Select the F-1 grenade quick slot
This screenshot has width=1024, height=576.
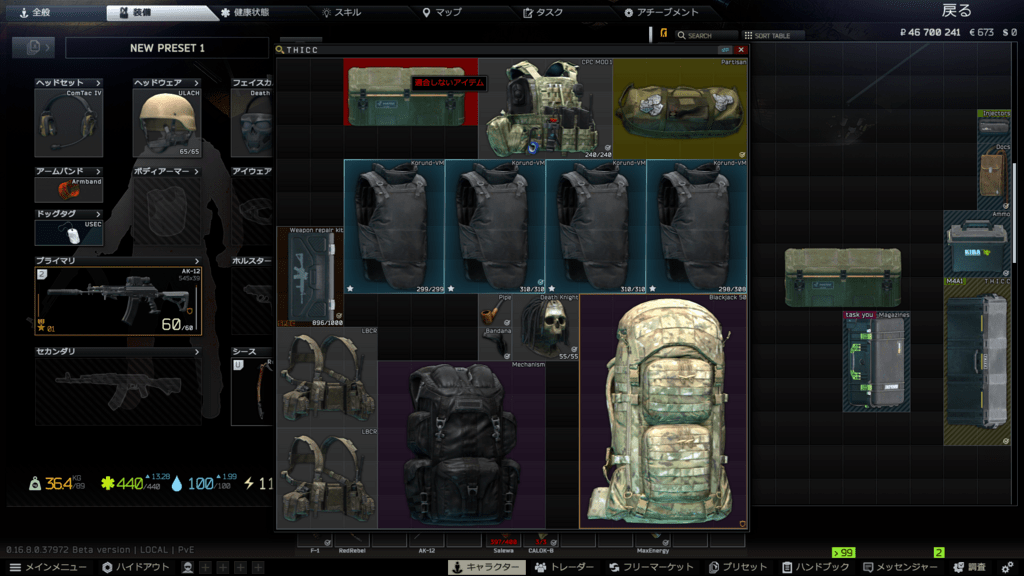click(x=315, y=542)
